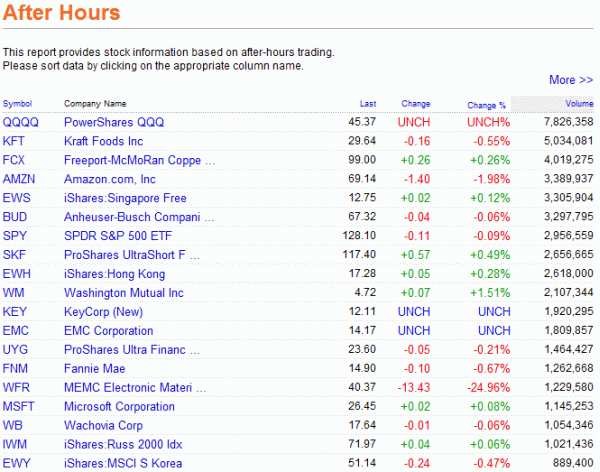Sort by Change % column header
This screenshot has height=472, width=600.
point(486,105)
